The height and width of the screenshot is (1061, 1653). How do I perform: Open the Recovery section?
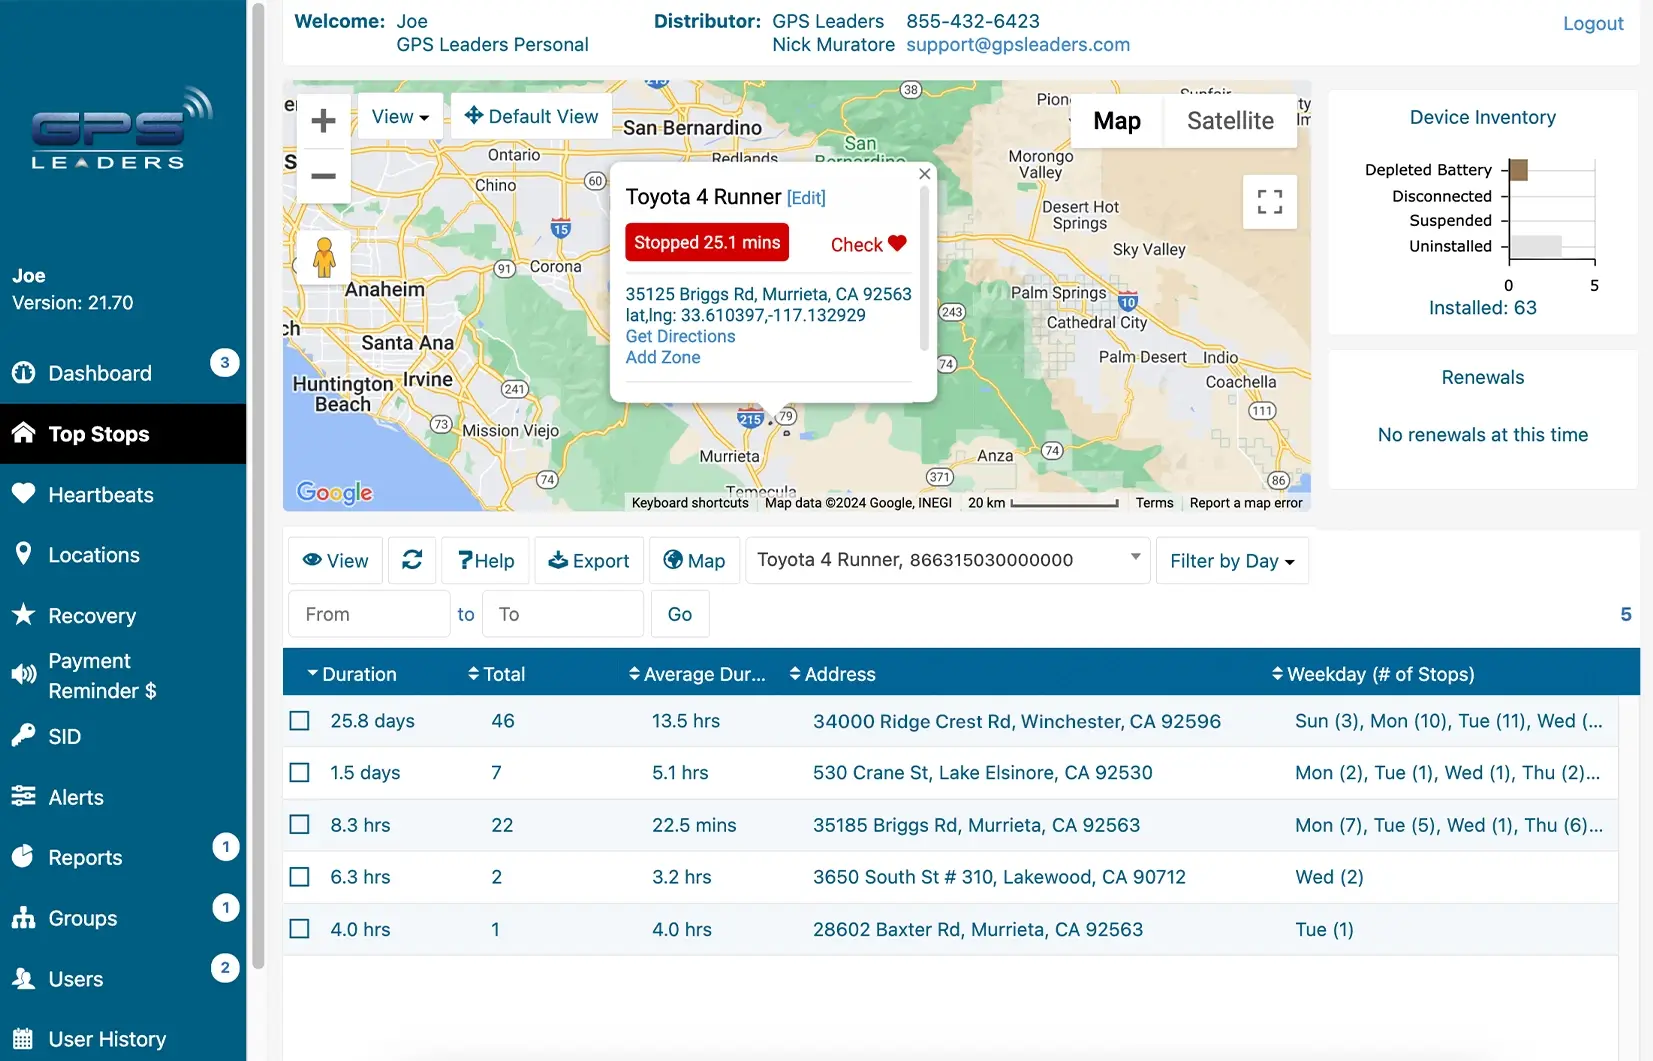pos(92,615)
